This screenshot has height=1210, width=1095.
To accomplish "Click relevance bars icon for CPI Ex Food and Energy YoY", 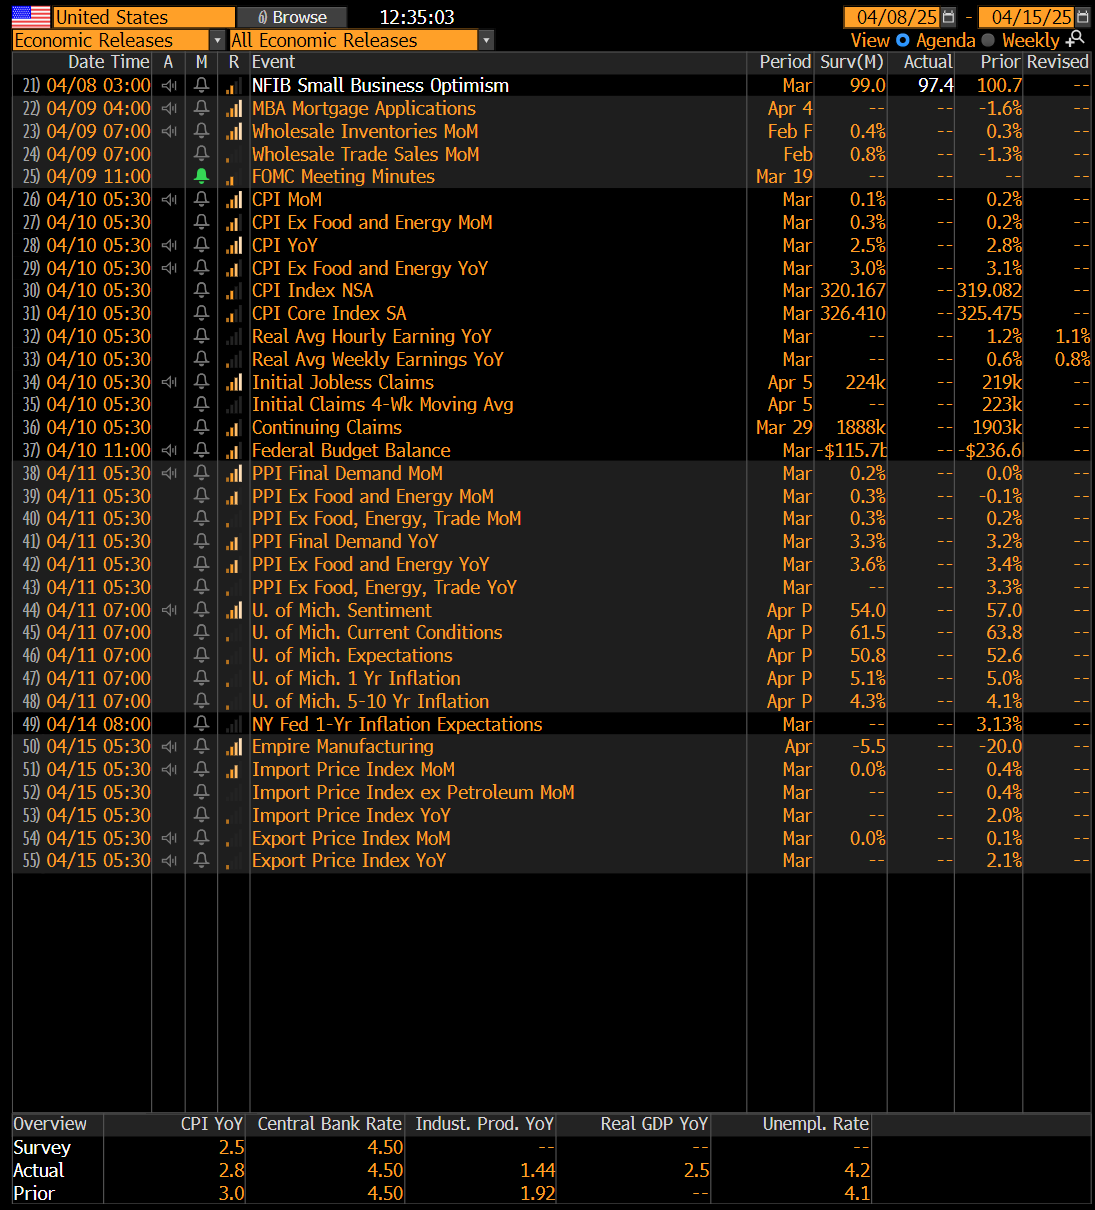I will pos(234,269).
